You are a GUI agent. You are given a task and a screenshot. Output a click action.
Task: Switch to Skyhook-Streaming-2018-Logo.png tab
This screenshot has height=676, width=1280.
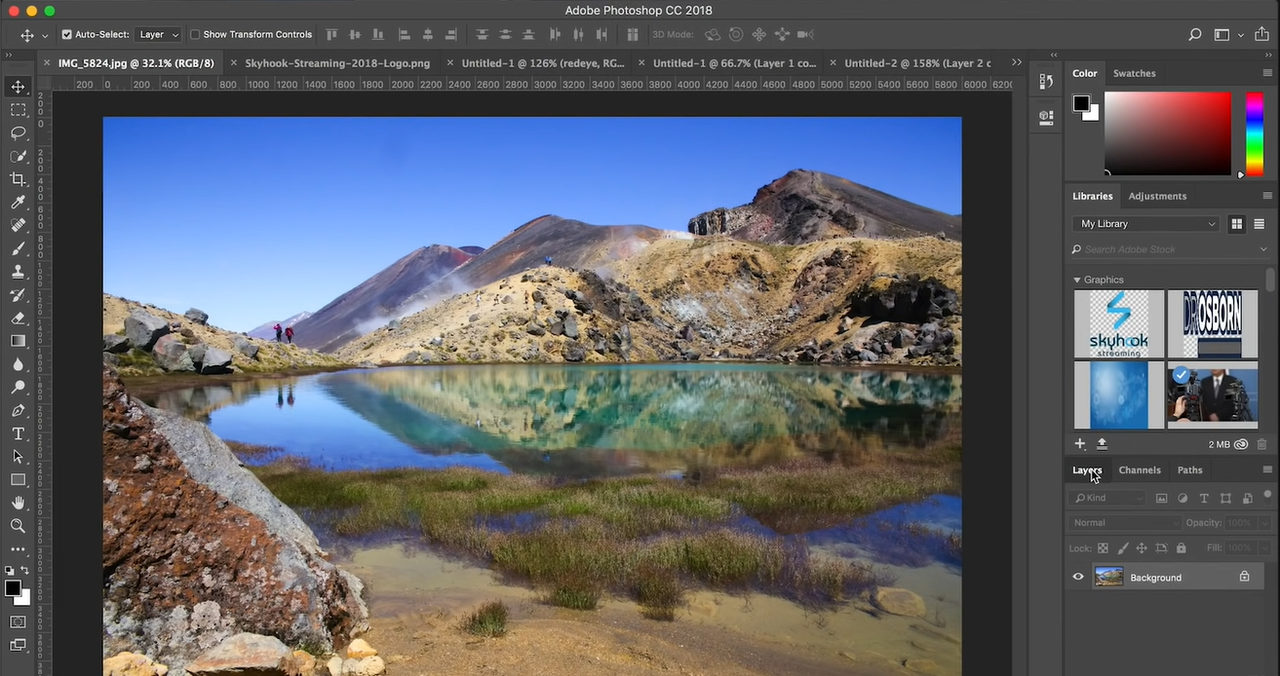click(337, 63)
